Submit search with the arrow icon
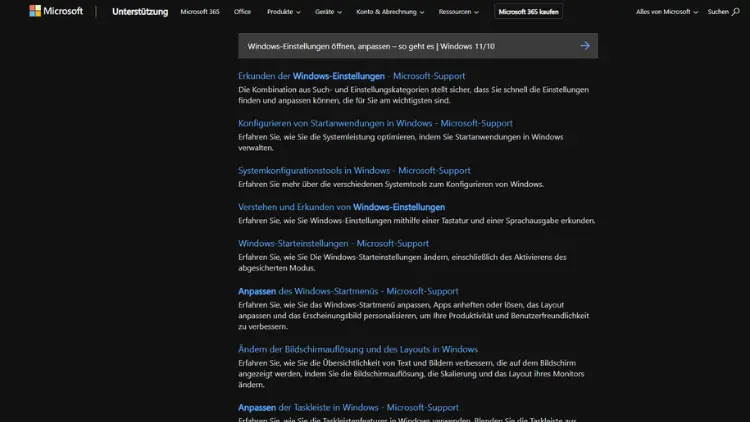Viewport: 750px width, 422px height. [x=585, y=46]
